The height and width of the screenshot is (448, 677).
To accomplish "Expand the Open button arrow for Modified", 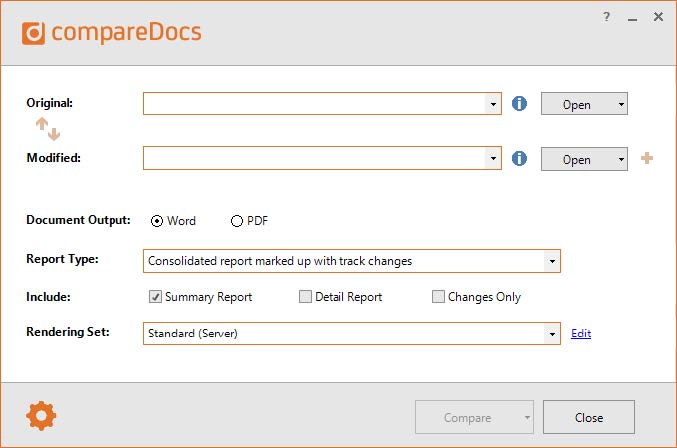I will 621,159.
